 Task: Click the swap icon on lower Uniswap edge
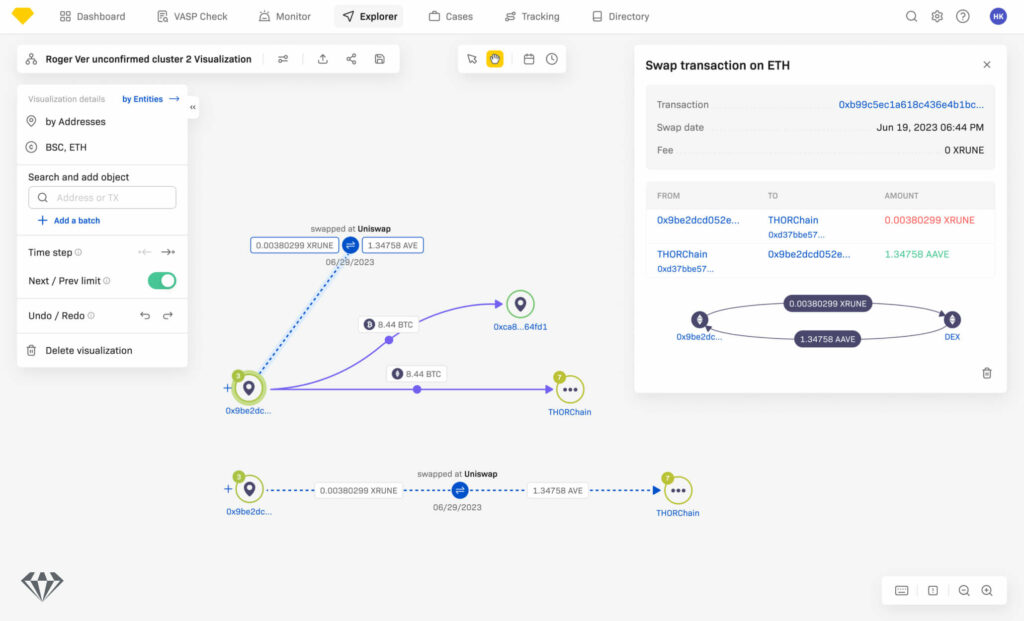(x=460, y=490)
